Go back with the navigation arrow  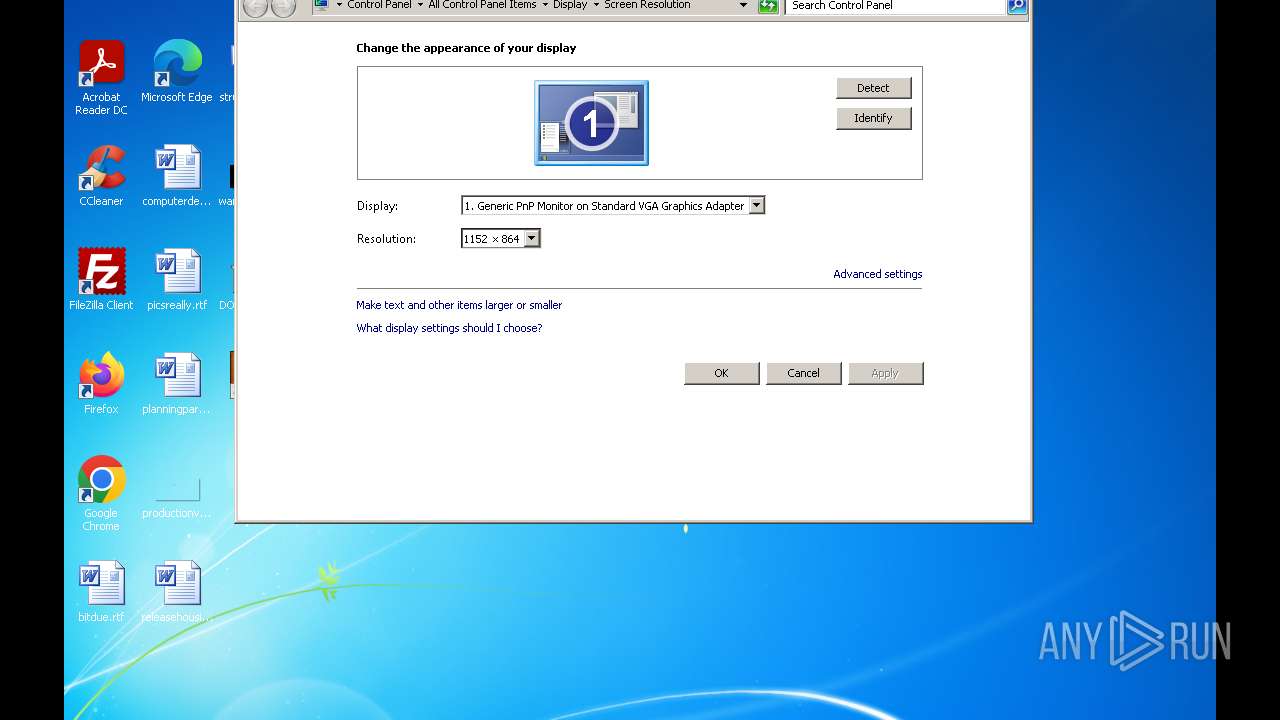[255, 6]
